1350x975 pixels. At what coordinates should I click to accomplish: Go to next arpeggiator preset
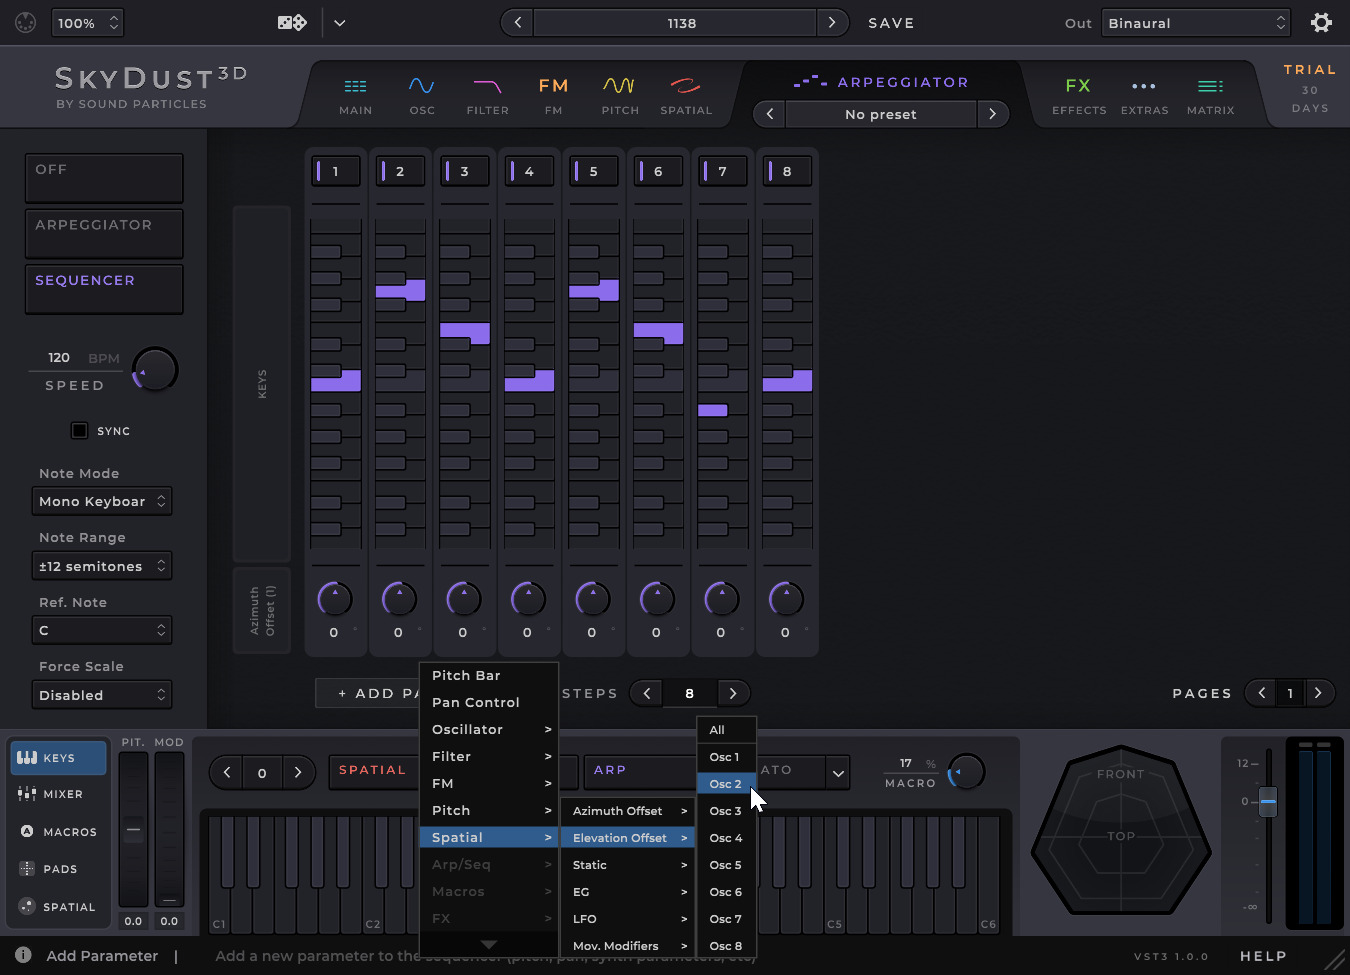[992, 114]
